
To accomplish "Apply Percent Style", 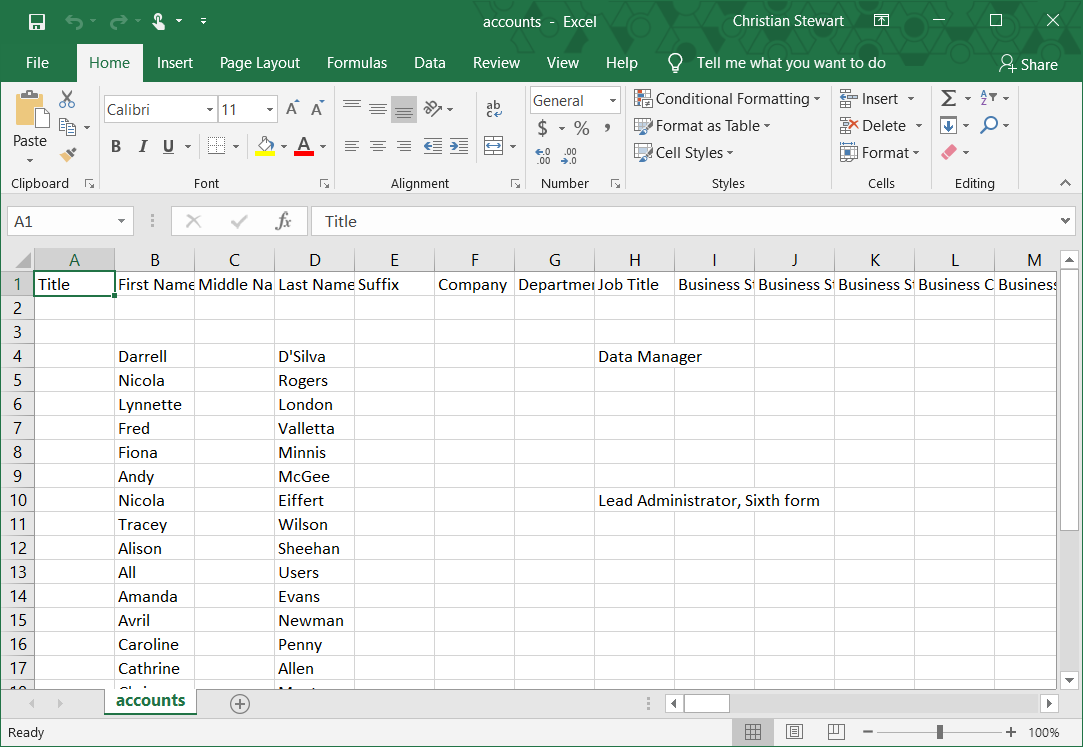I will [x=582, y=128].
